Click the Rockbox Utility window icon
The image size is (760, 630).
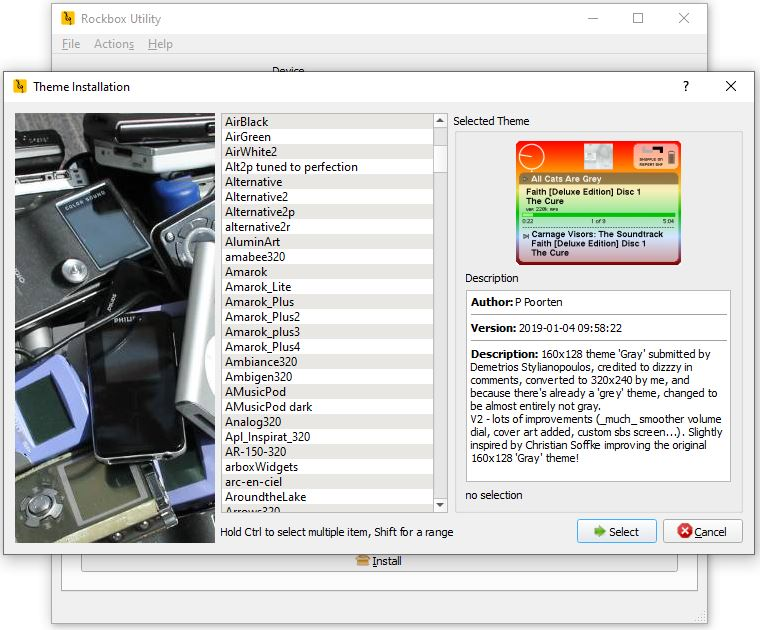click(x=67, y=18)
